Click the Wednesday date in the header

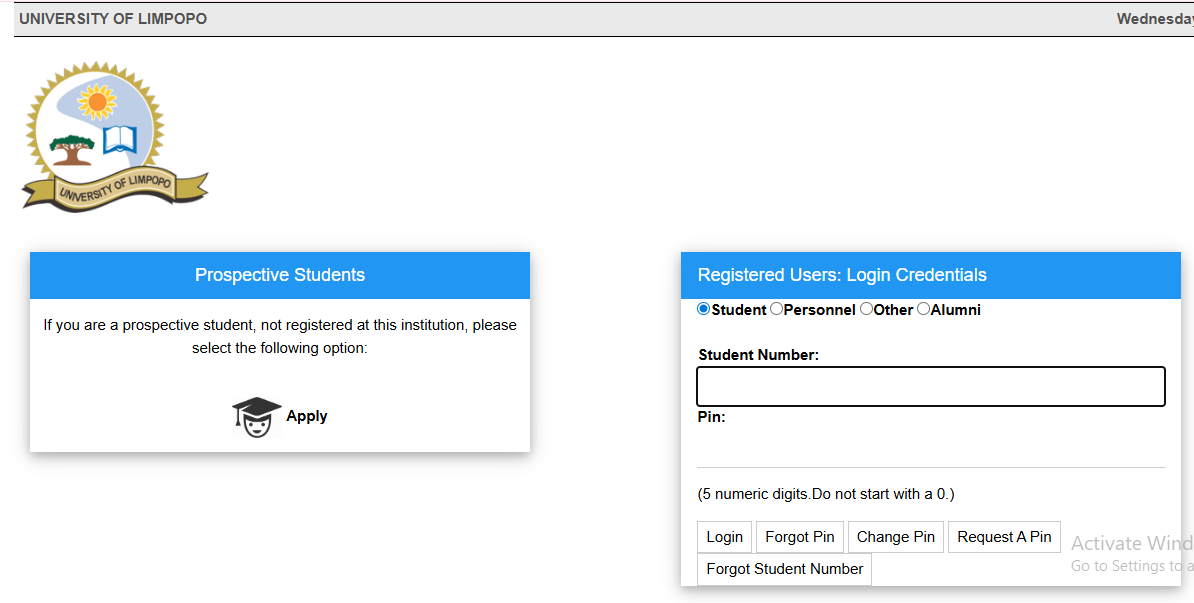pos(1155,19)
